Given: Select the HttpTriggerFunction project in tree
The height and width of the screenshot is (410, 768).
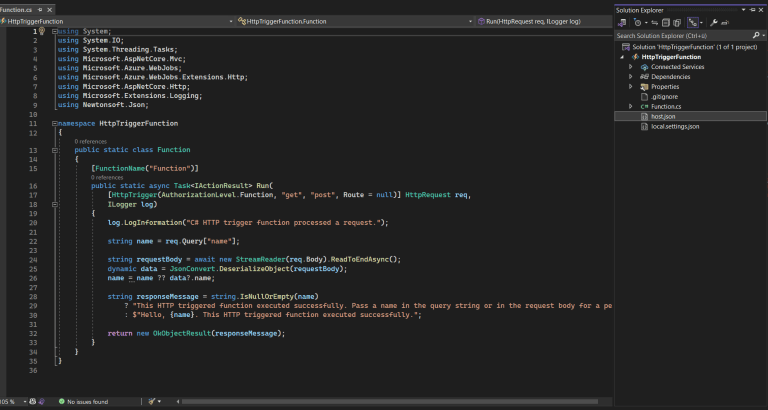Looking at the screenshot, I should click(671, 57).
